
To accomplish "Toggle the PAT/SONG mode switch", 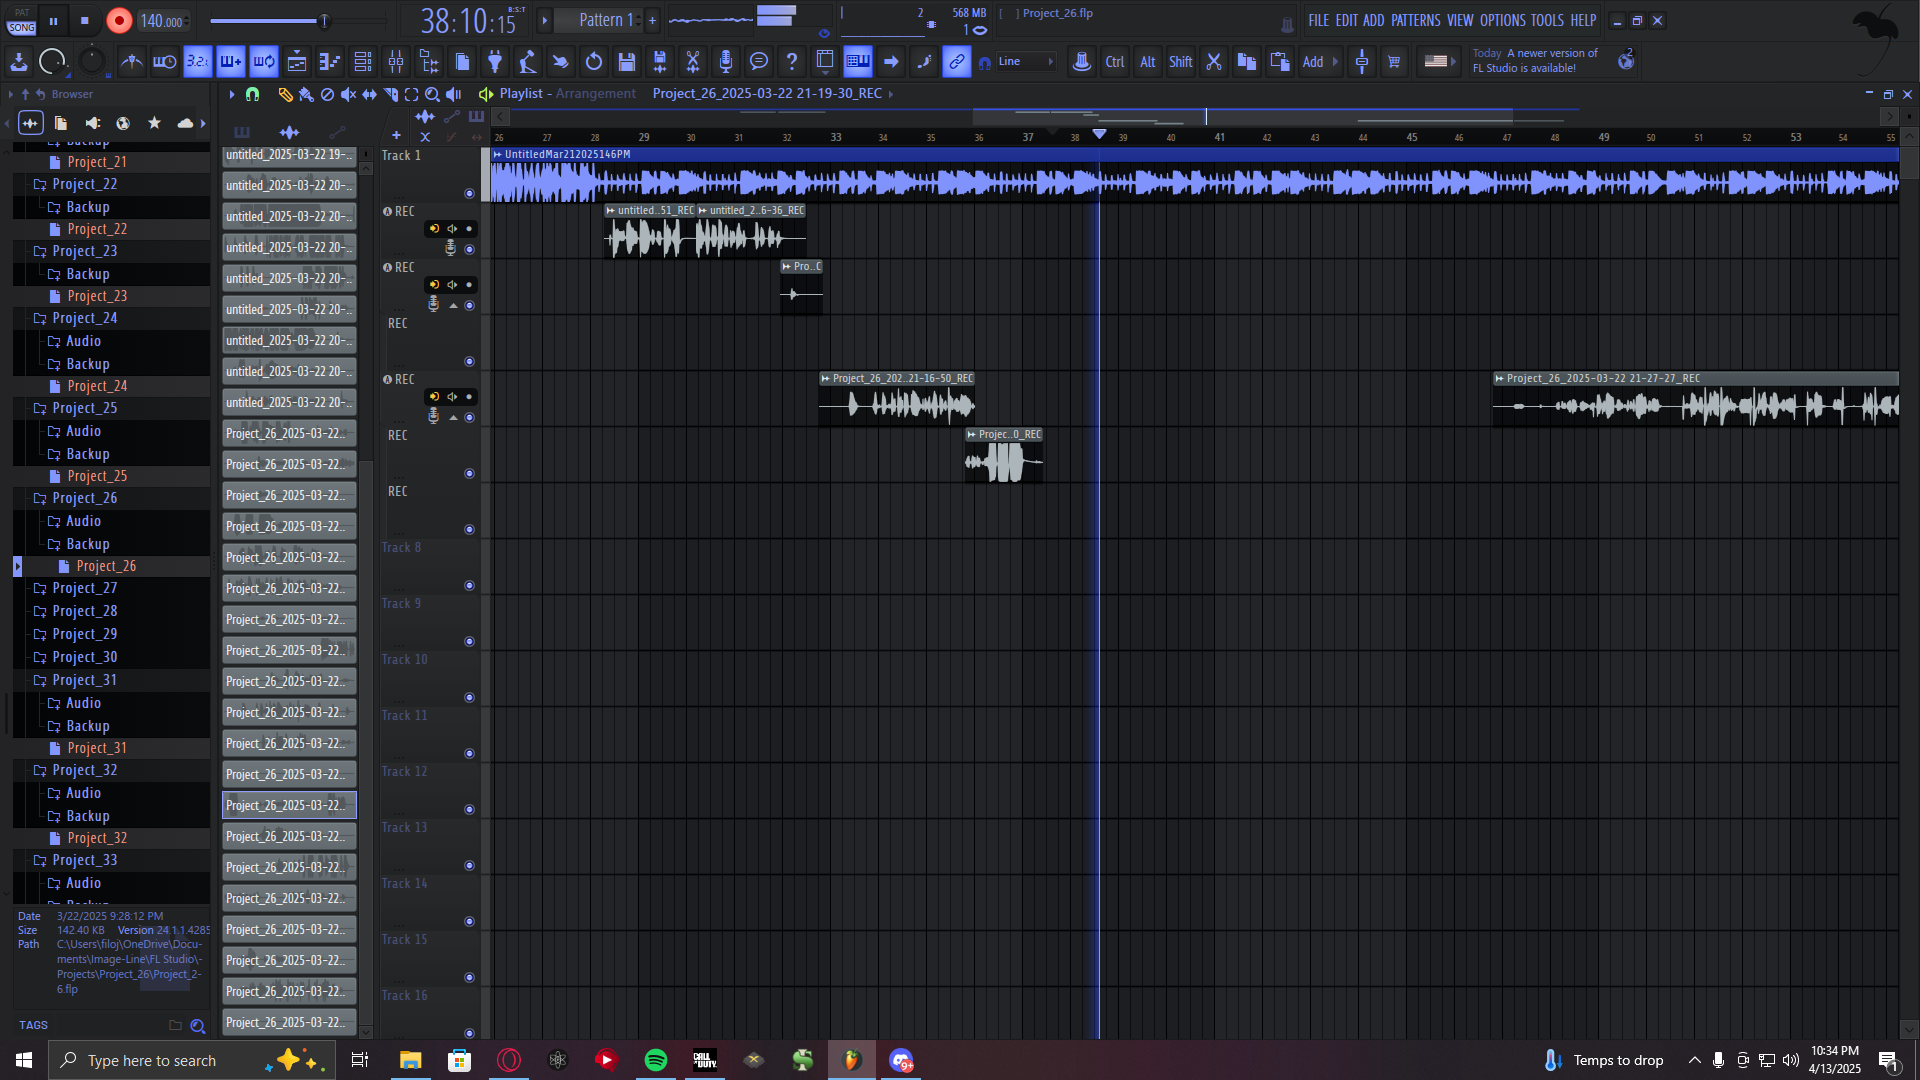I will pos(22,21).
